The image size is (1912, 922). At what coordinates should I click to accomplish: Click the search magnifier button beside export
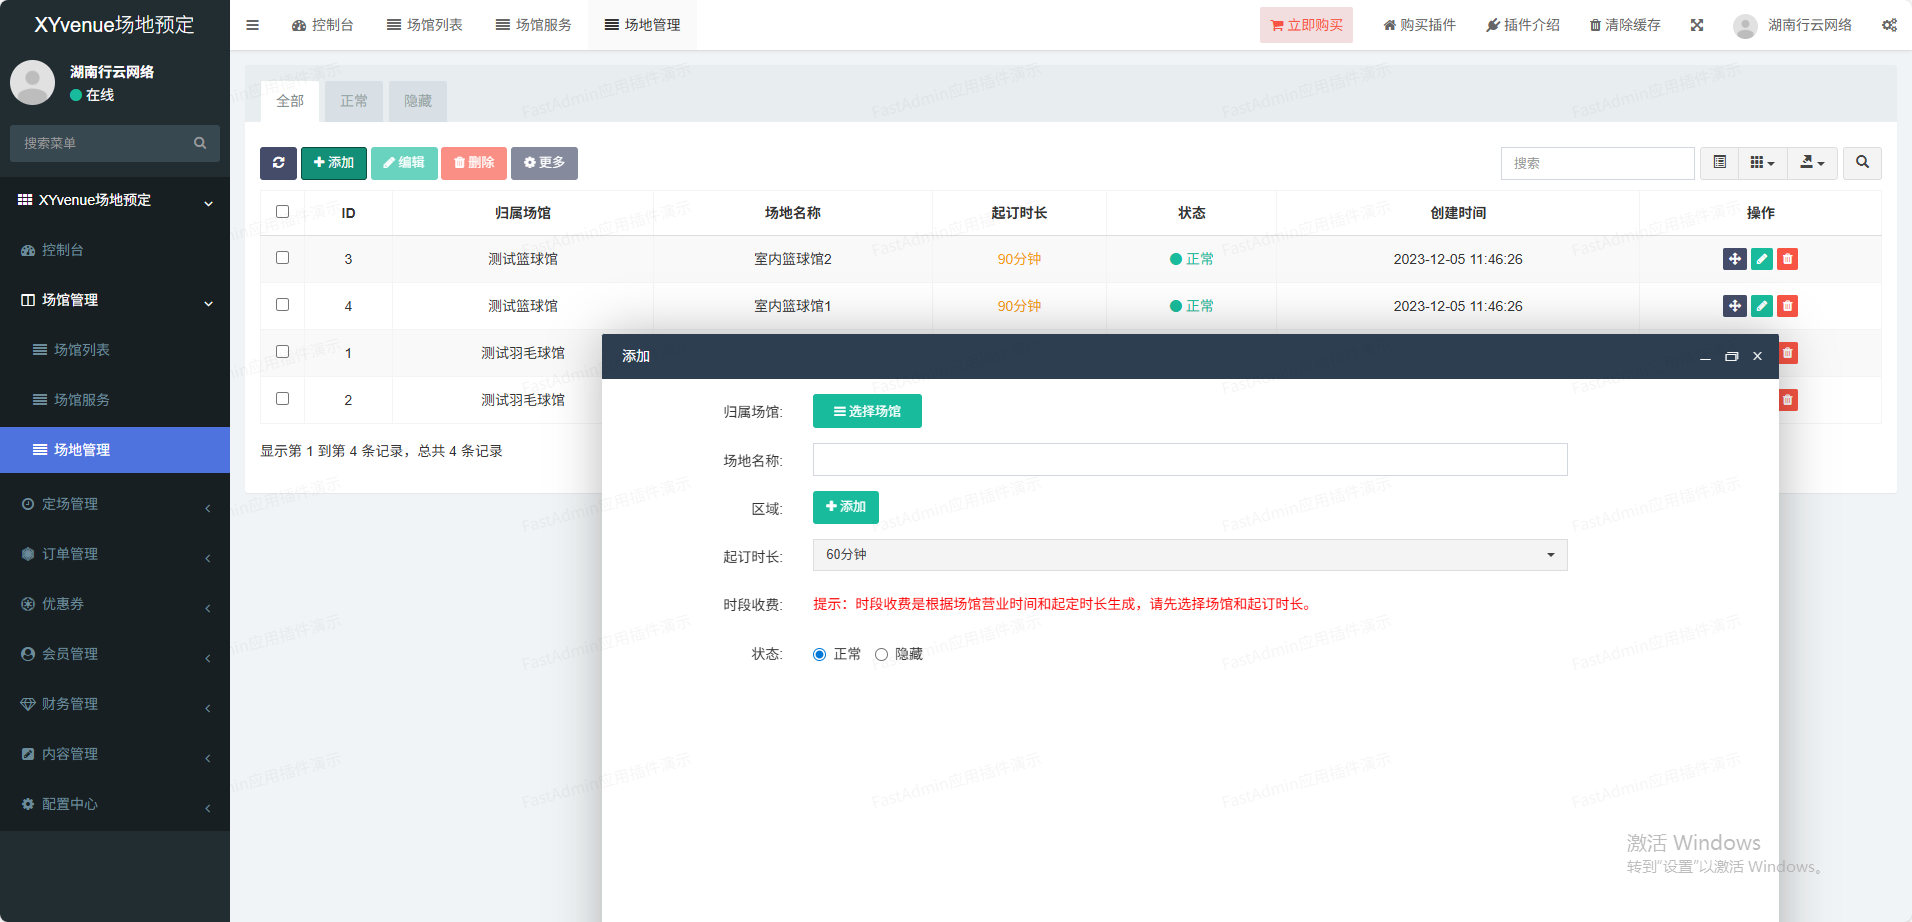pyautogui.click(x=1862, y=163)
